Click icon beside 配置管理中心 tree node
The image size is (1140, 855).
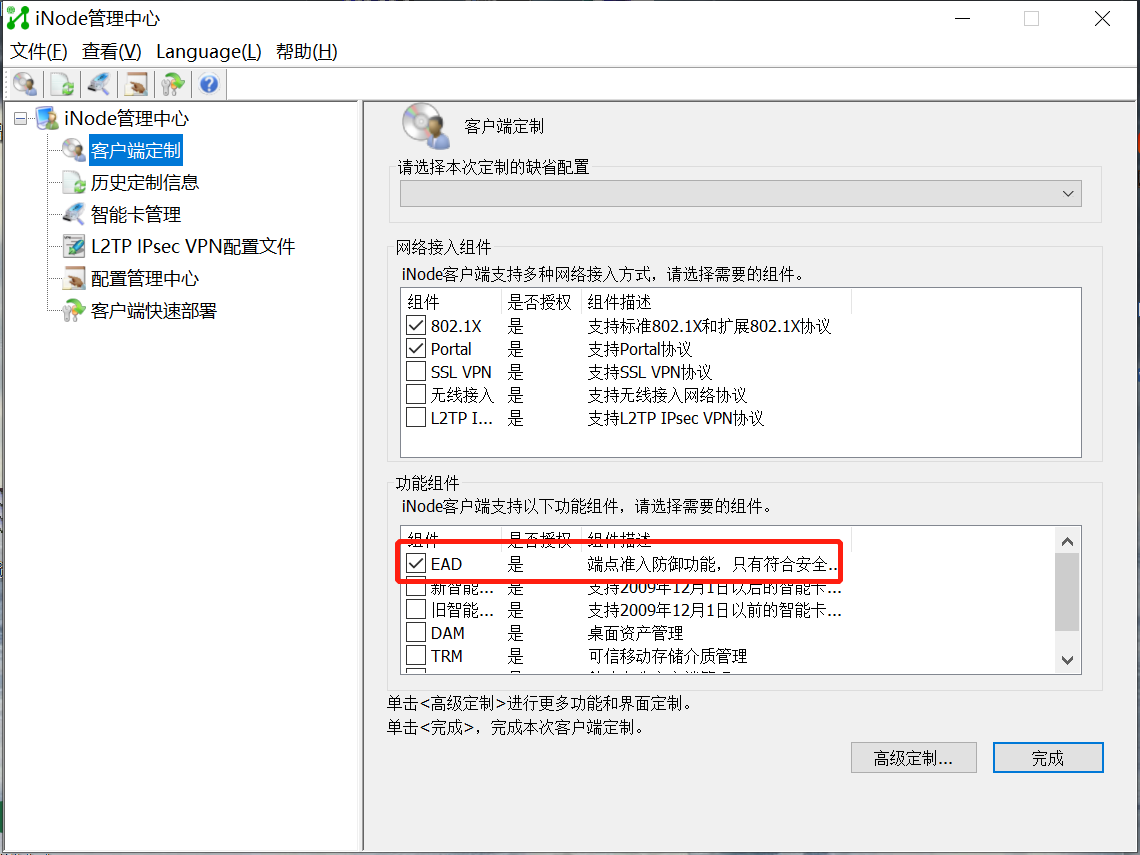click(x=73, y=278)
